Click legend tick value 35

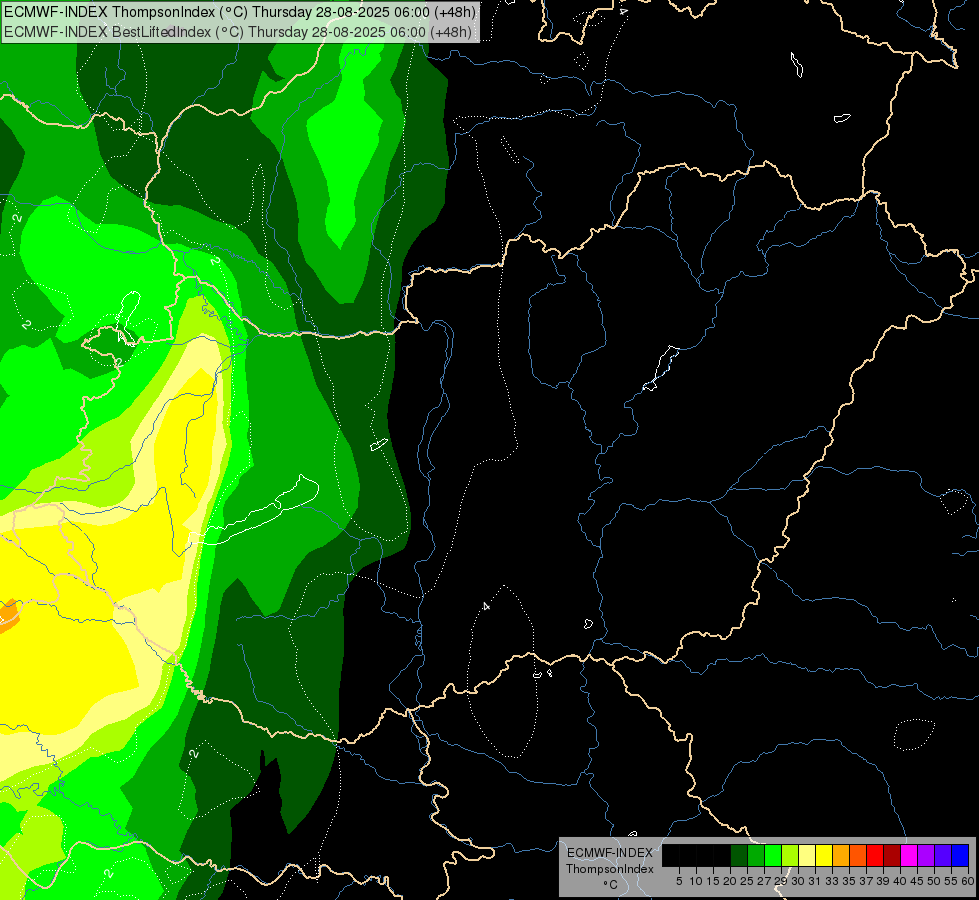pos(849,881)
